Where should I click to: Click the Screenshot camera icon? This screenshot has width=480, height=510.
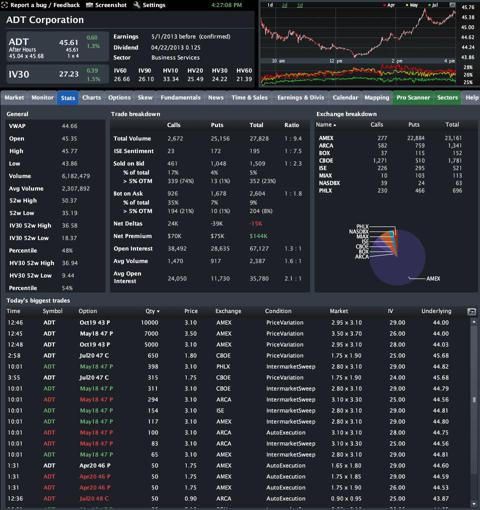click(89, 5)
